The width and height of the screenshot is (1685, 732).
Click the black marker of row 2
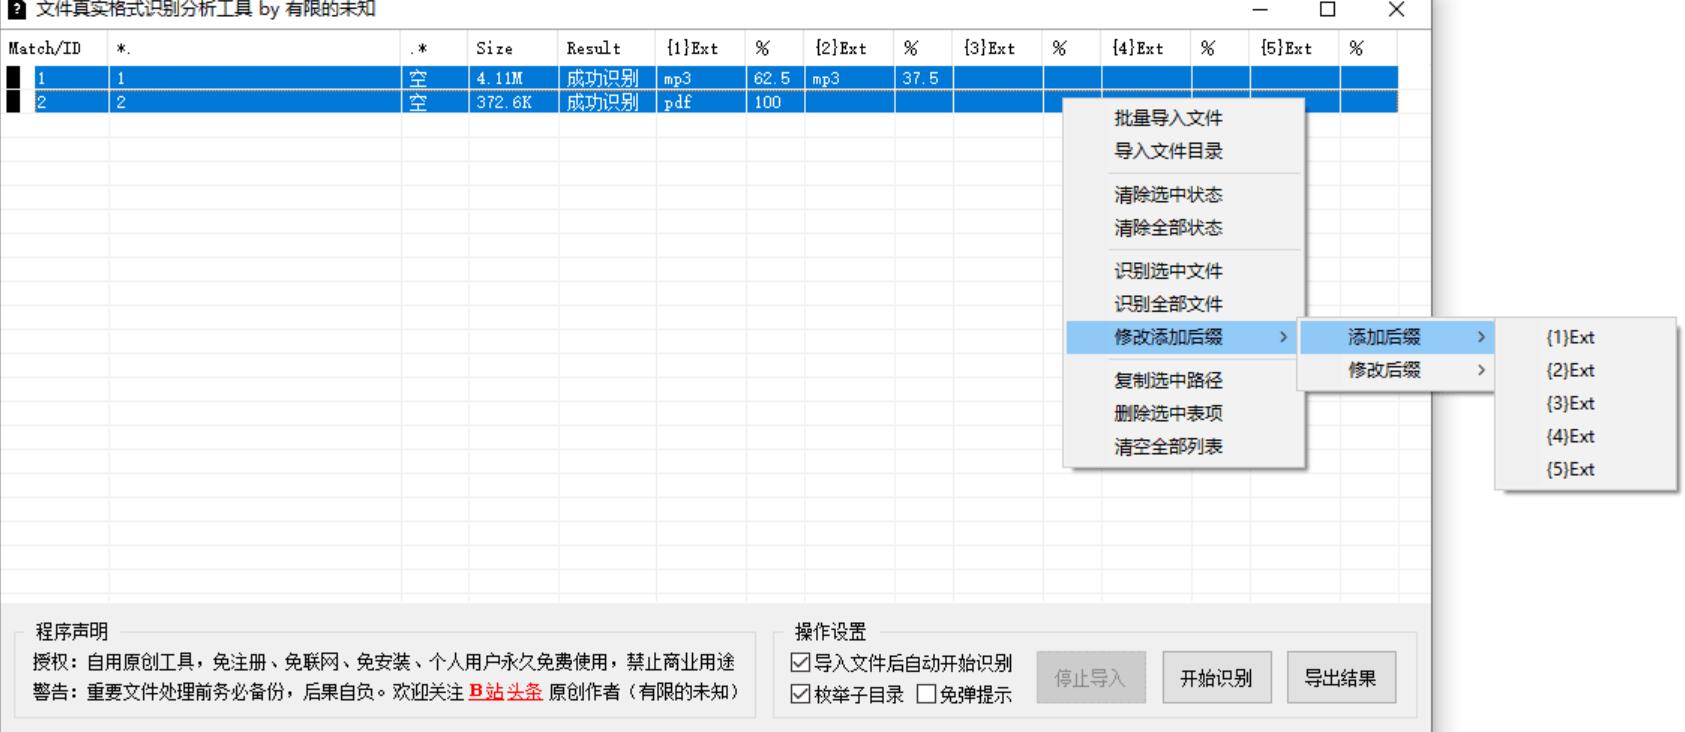pyautogui.click(x=13, y=102)
